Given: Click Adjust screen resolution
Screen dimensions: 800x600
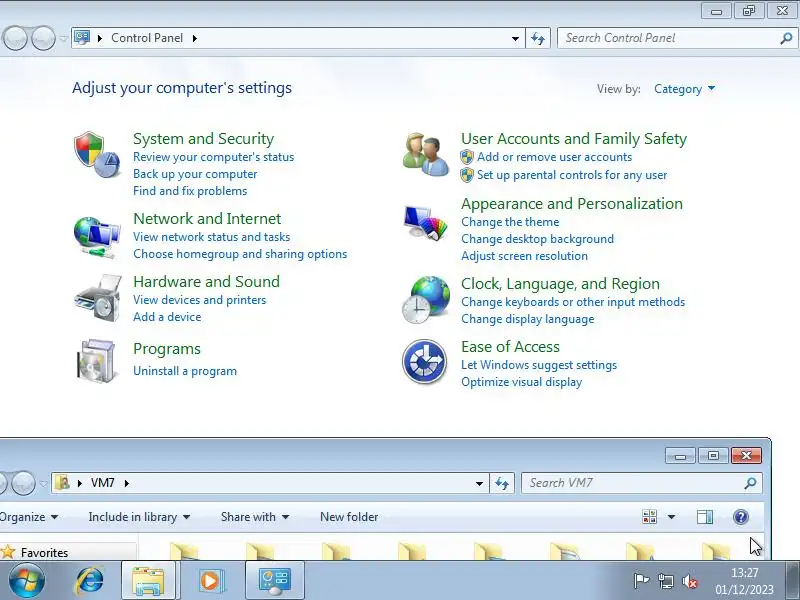Looking at the screenshot, I should pos(524,256).
